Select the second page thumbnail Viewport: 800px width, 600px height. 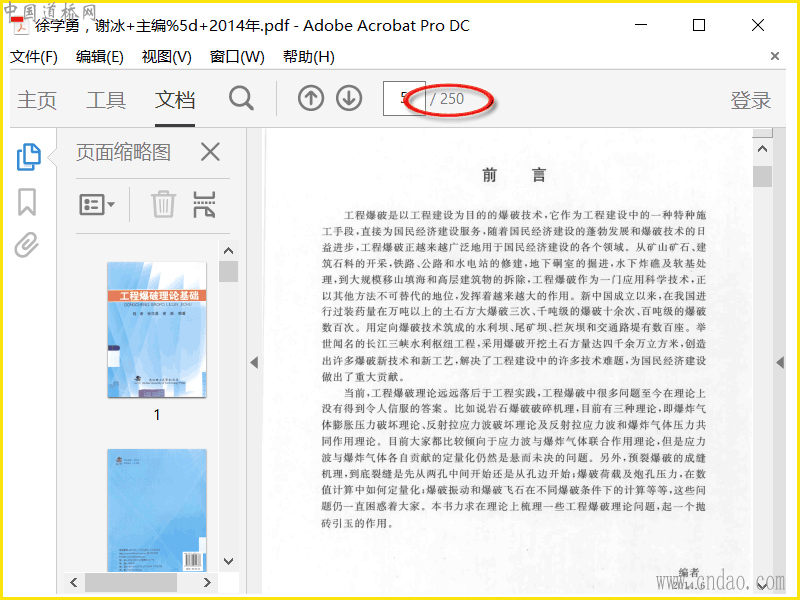157,510
